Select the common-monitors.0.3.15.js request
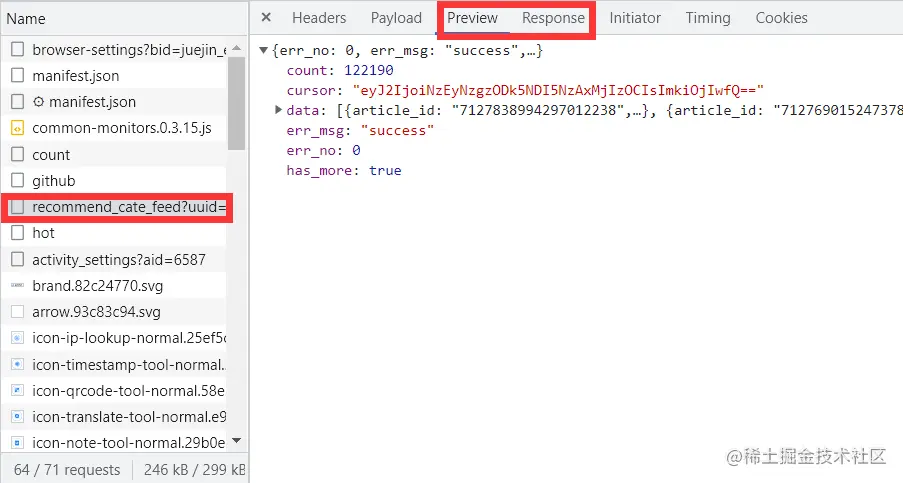This screenshot has width=903, height=483. coord(115,128)
